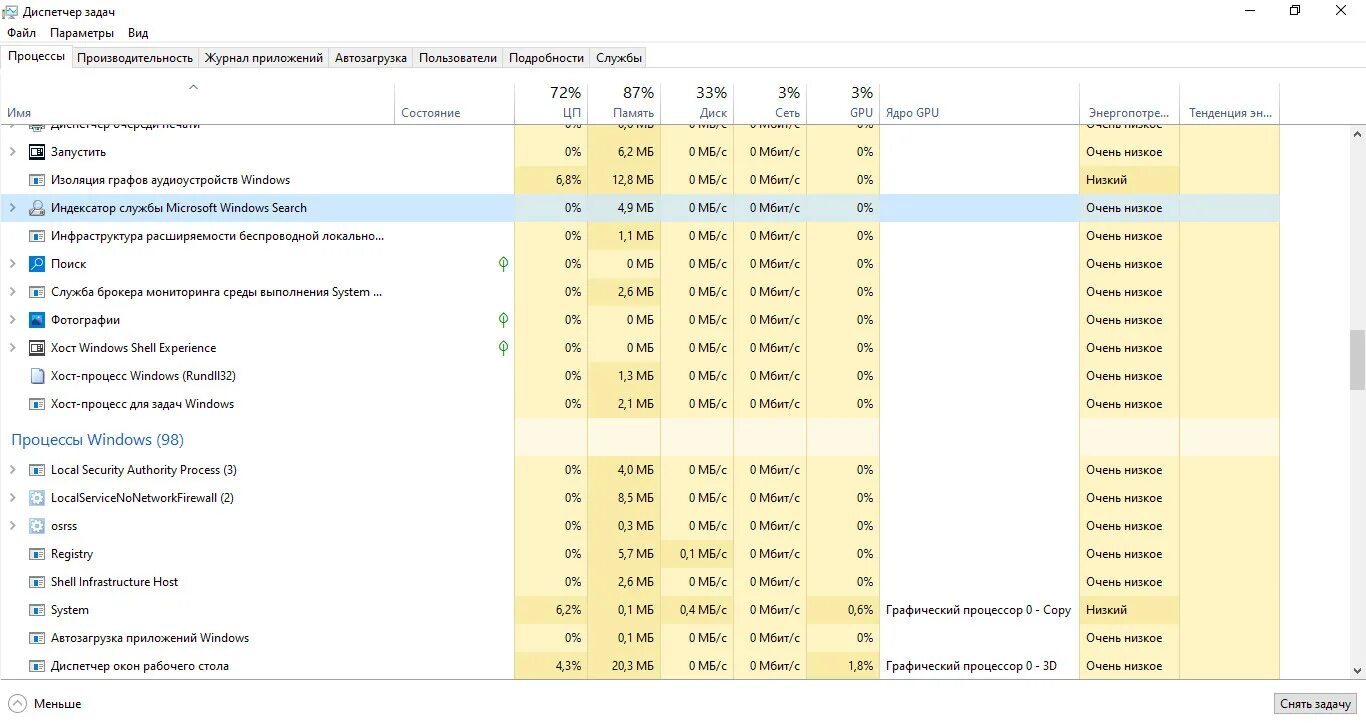Switch to the Пользователи tab
Image resolution: width=1366 pixels, height=728 pixels.
(x=458, y=58)
